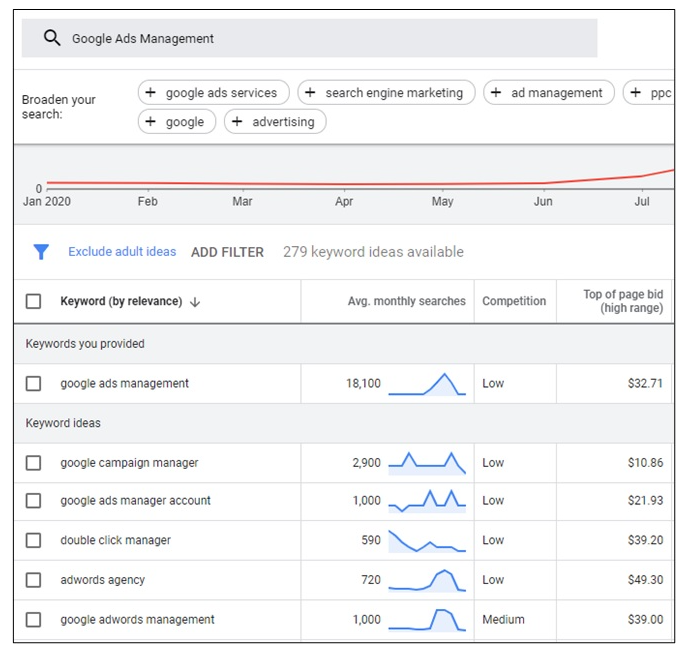Click the $39.20 top of page bid
The image size is (683, 653).
[645, 540]
